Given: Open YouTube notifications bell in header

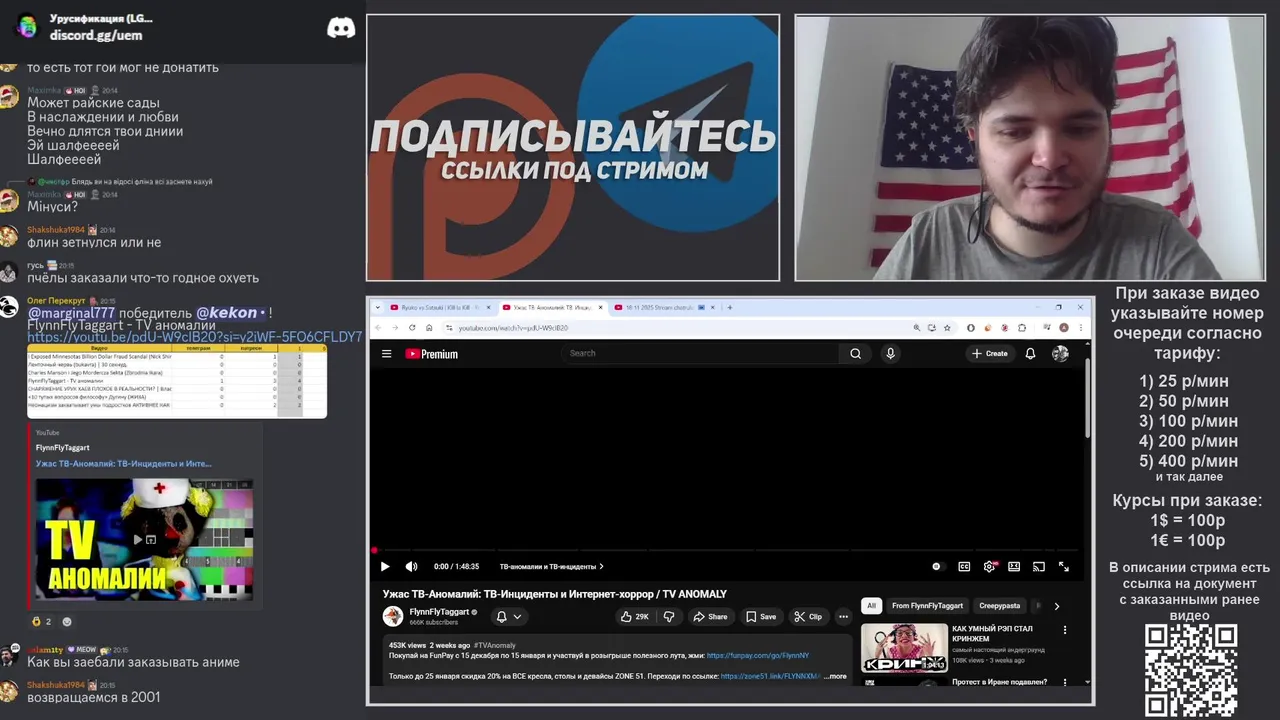Looking at the screenshot, I should coord(1030,353).
